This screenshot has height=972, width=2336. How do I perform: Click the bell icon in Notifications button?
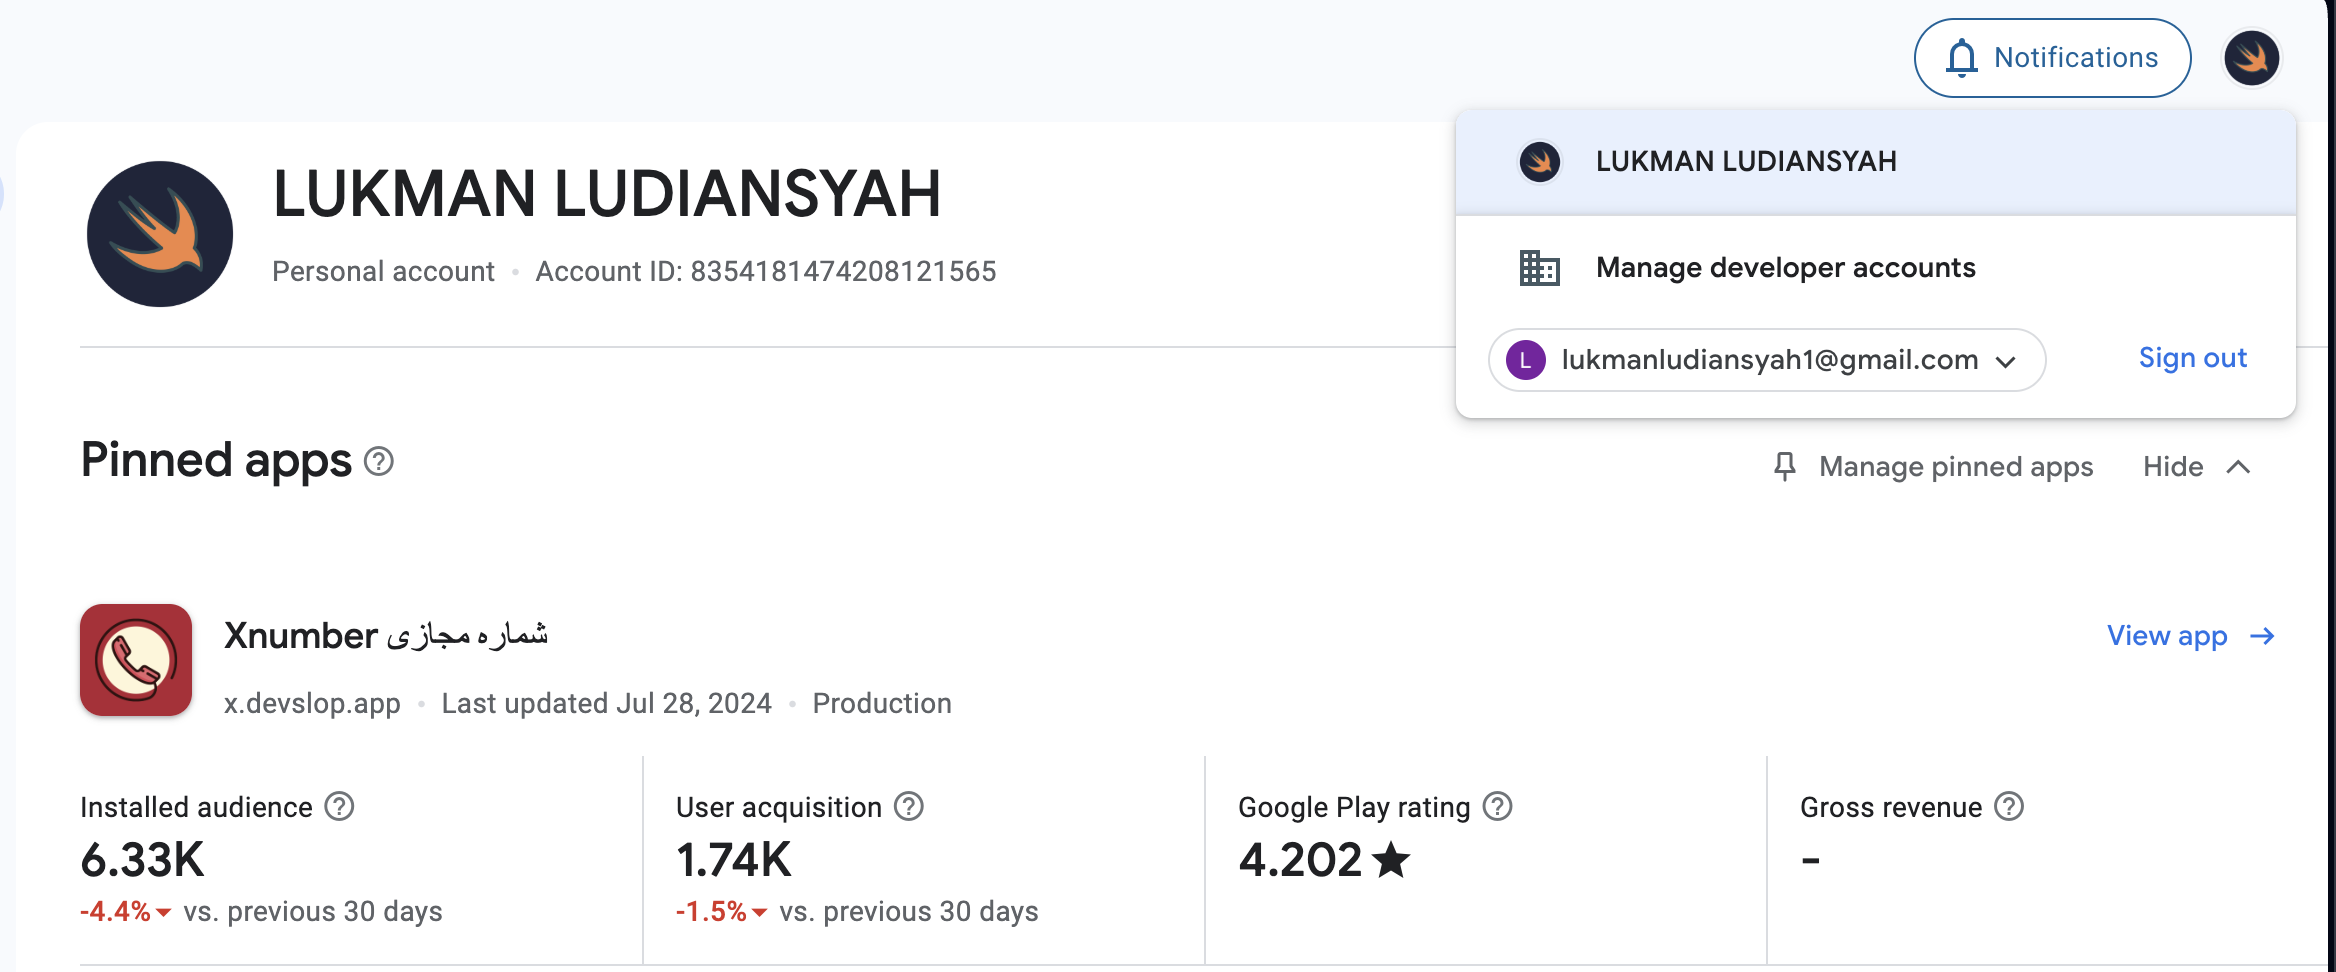[x=1962, y=58]
